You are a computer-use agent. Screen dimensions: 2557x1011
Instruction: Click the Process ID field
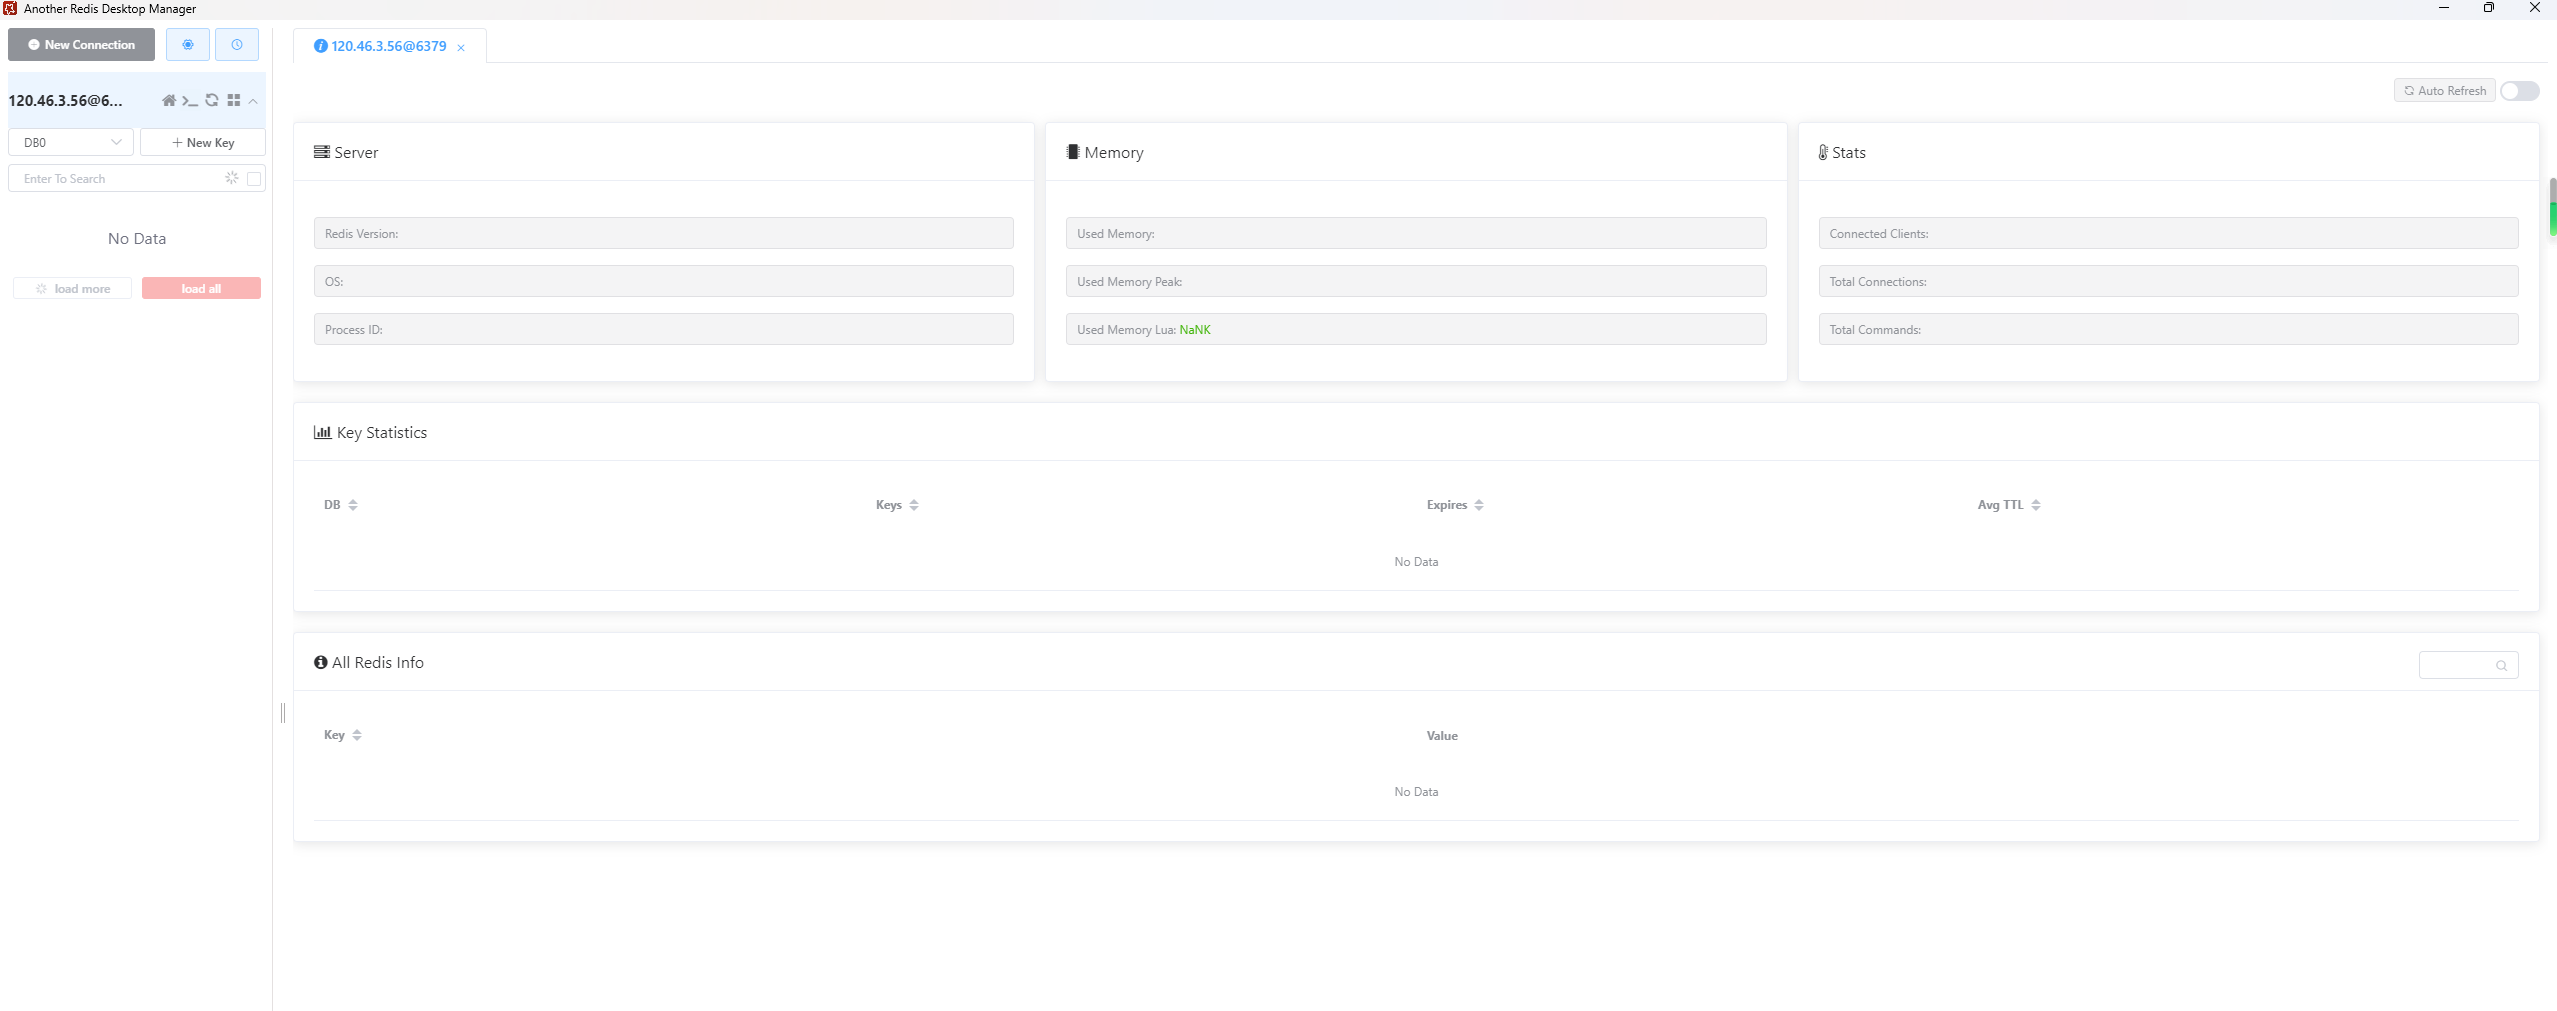(663, 329)
